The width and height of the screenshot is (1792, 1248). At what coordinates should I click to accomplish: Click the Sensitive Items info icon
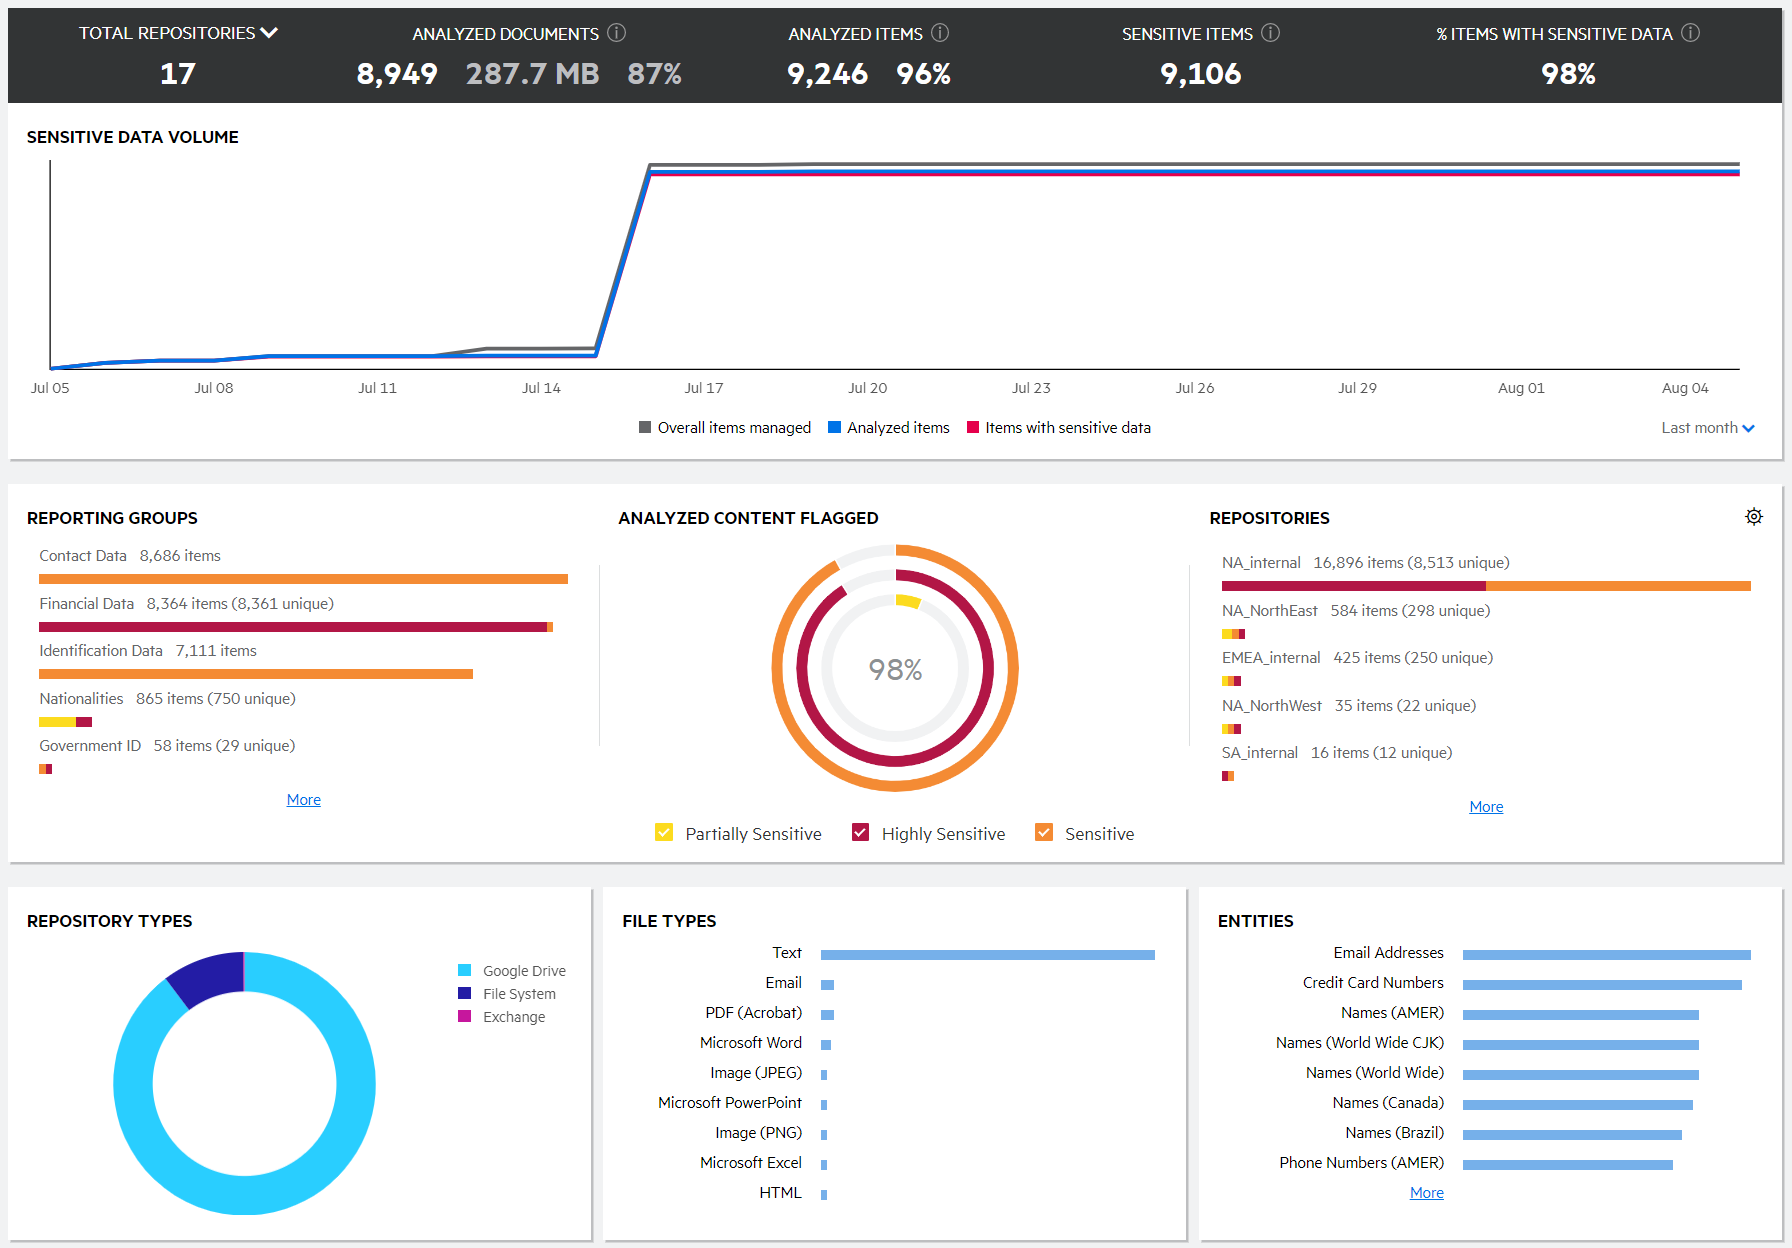tap(1270, 33)
